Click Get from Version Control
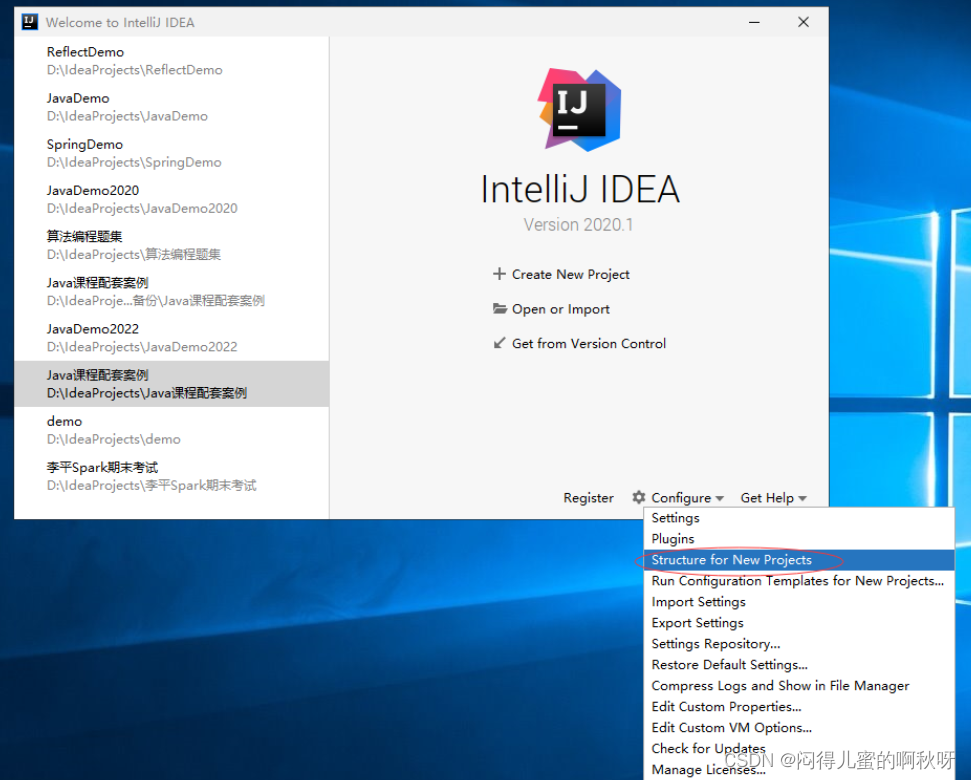 [588, 344]
